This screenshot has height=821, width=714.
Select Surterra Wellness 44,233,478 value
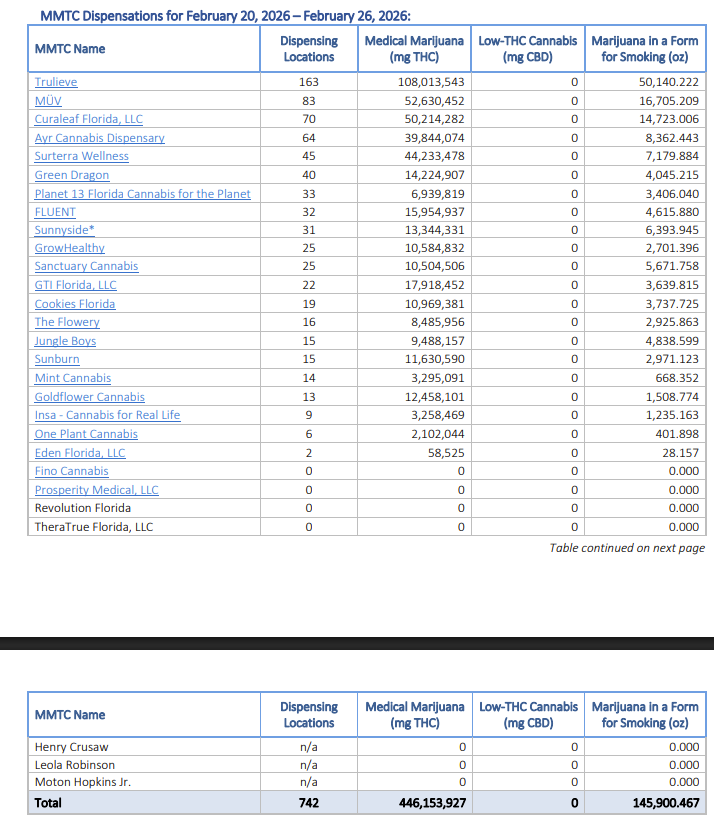click(x=434, y=156)
